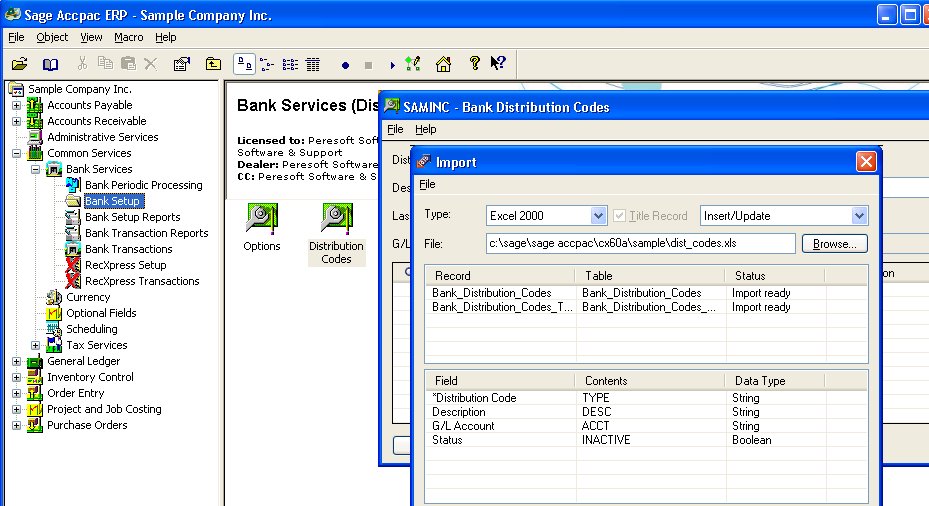Switch to large icons view in toolbar
This screenshot has width=929, height=506.
click(244, 64)
